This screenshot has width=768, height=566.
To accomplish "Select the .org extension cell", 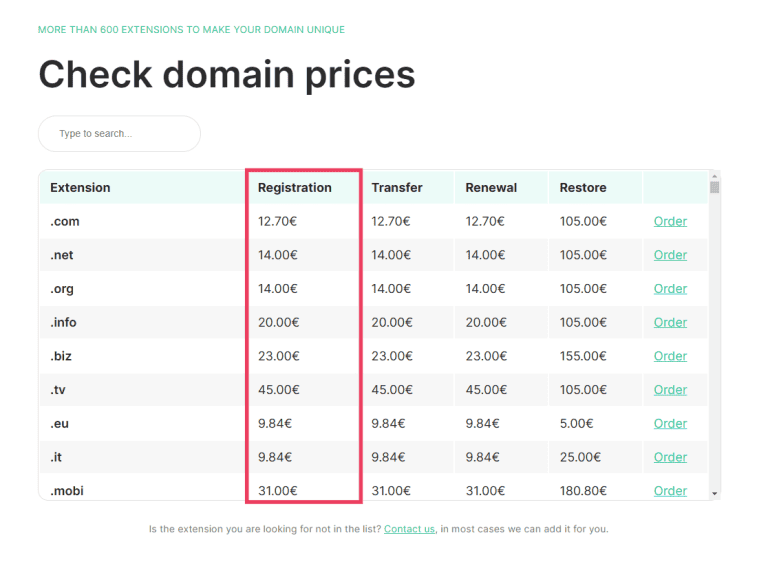I will tap(142, 289).
